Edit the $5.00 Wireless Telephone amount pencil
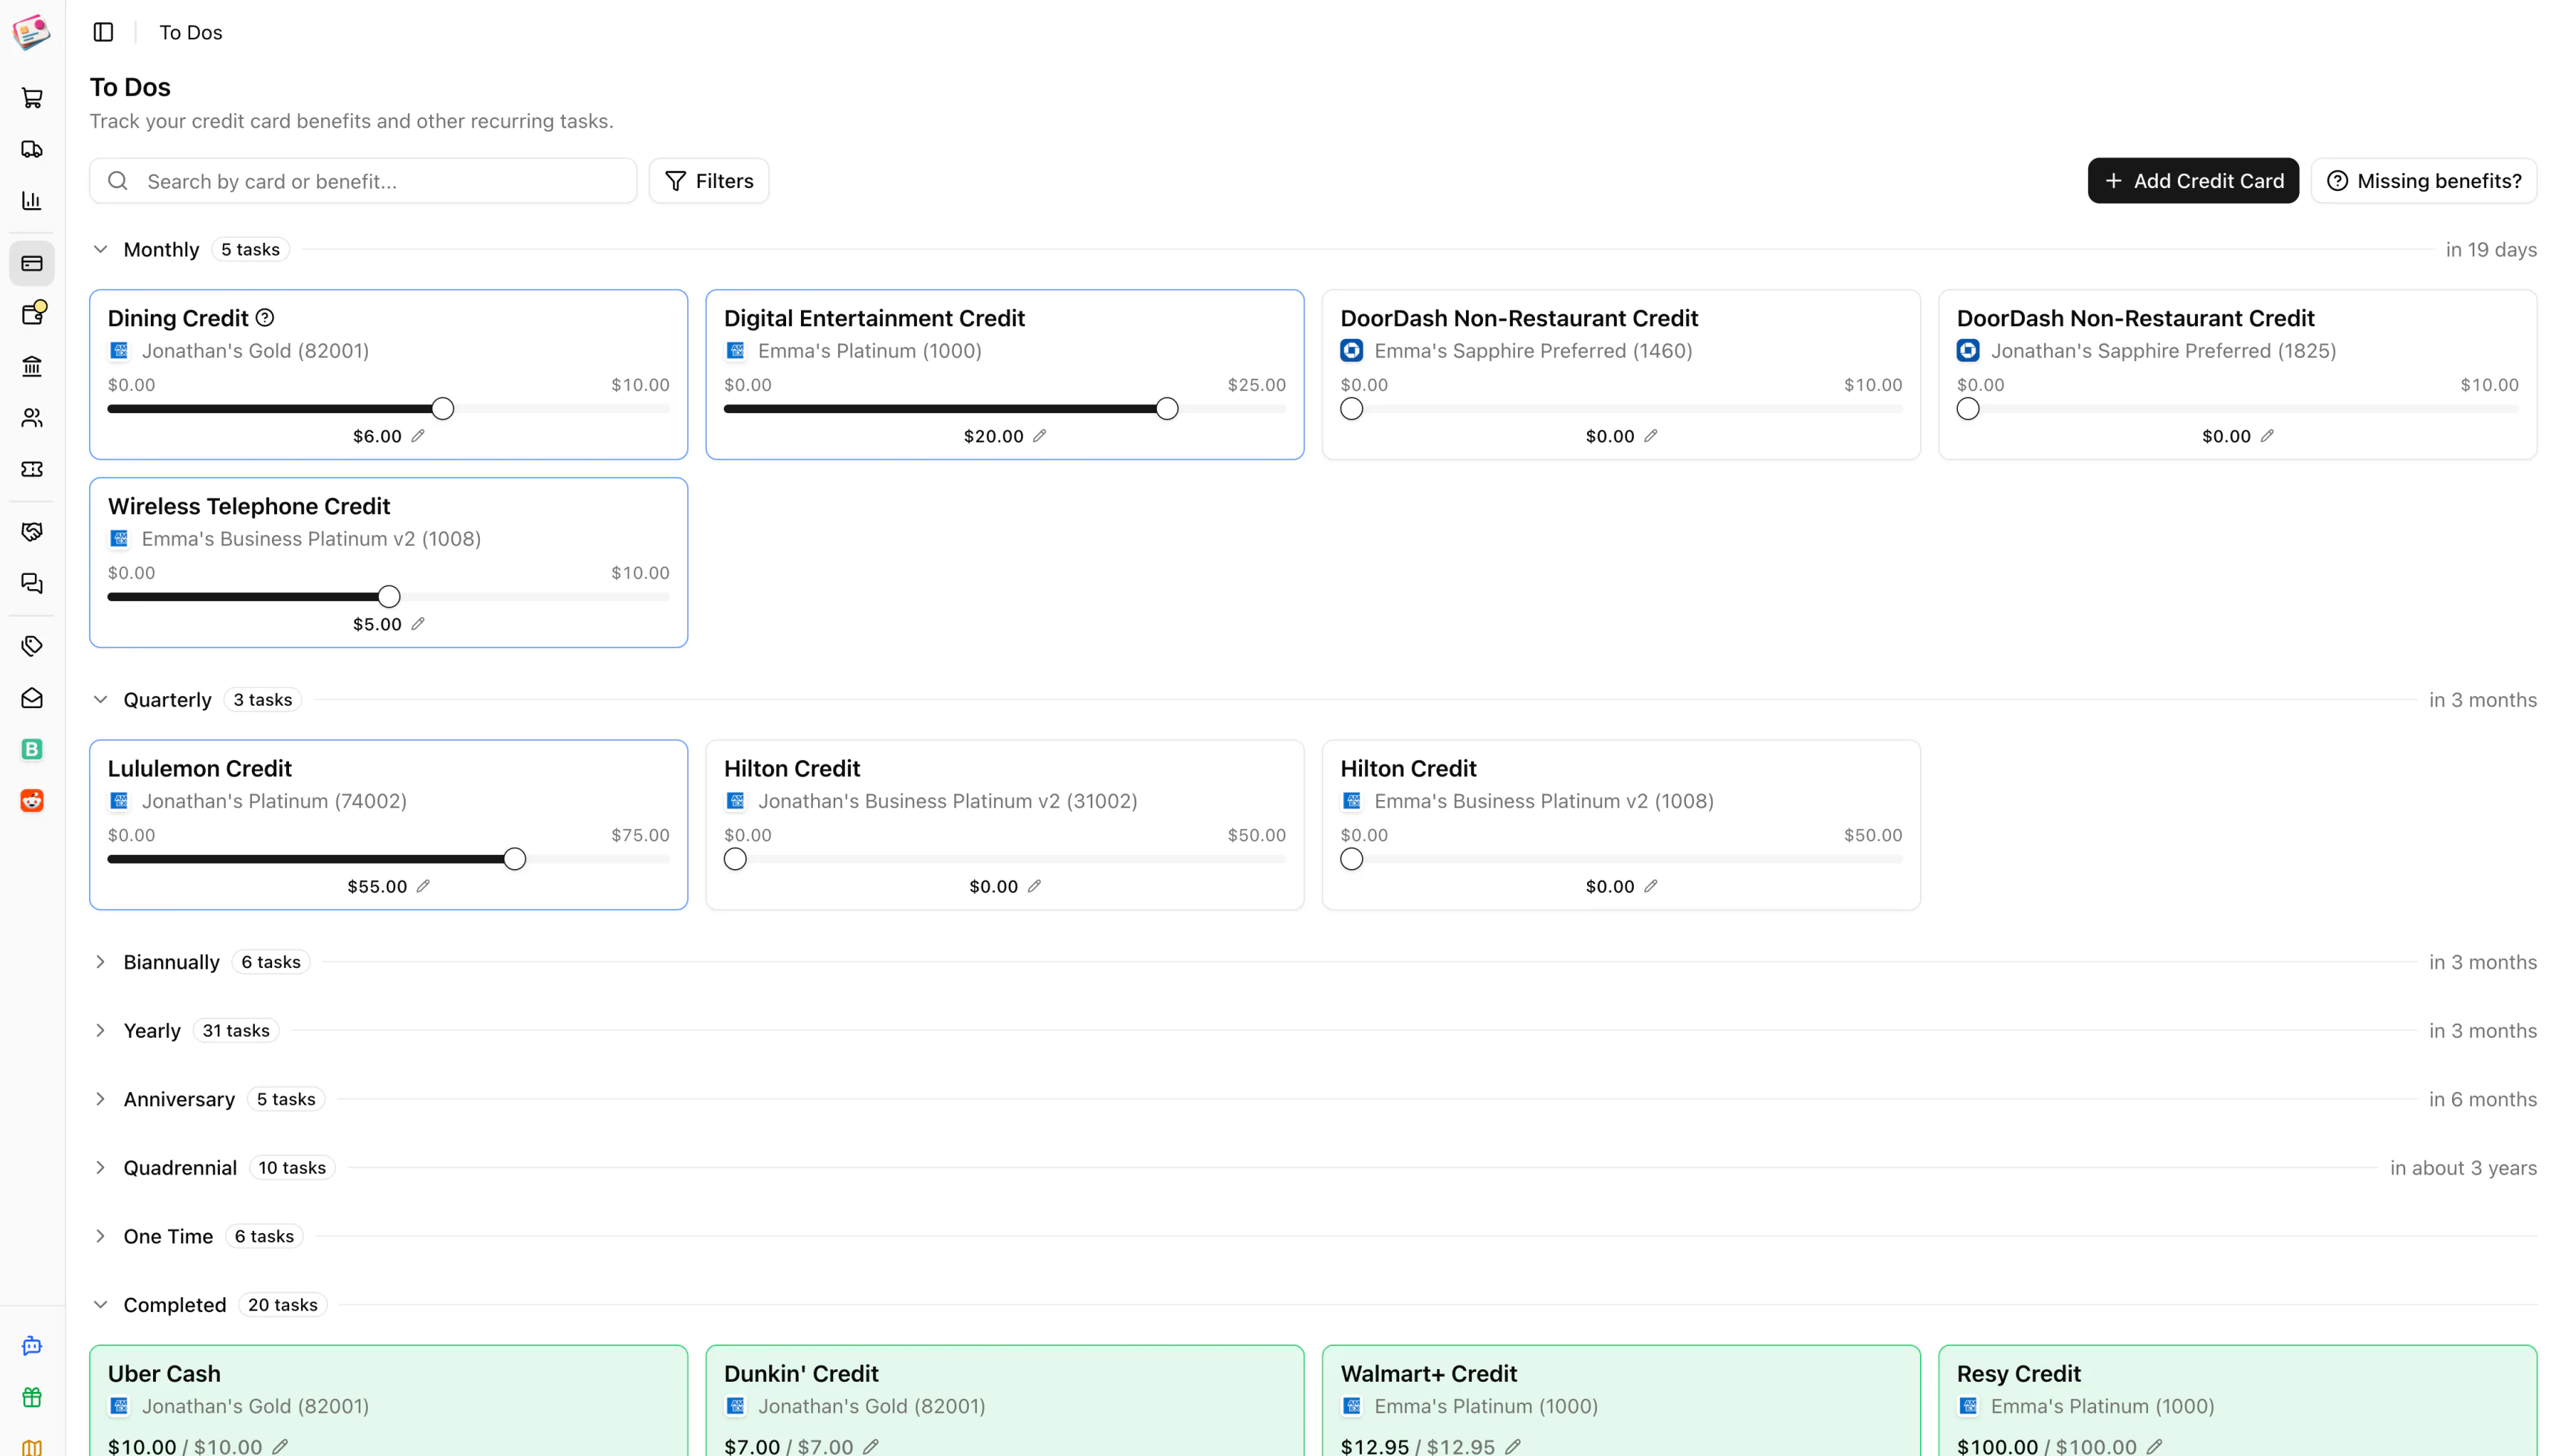 (x=418, y=624)
